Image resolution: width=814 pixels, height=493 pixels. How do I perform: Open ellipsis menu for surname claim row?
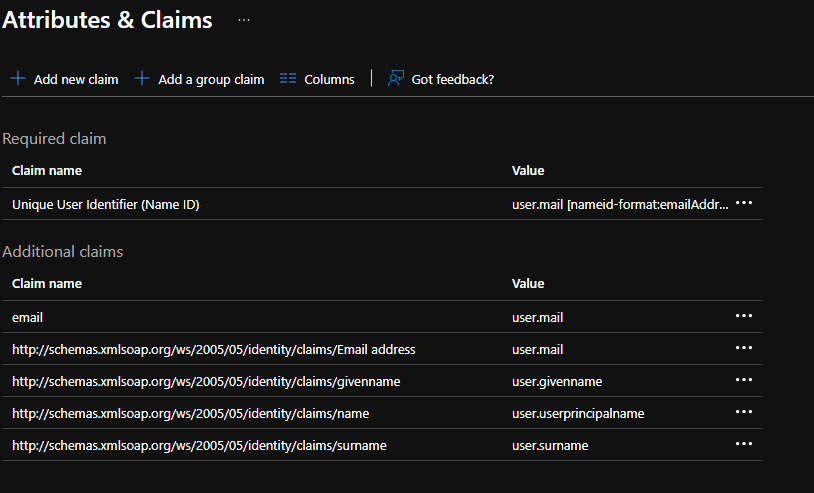[744, 444]
